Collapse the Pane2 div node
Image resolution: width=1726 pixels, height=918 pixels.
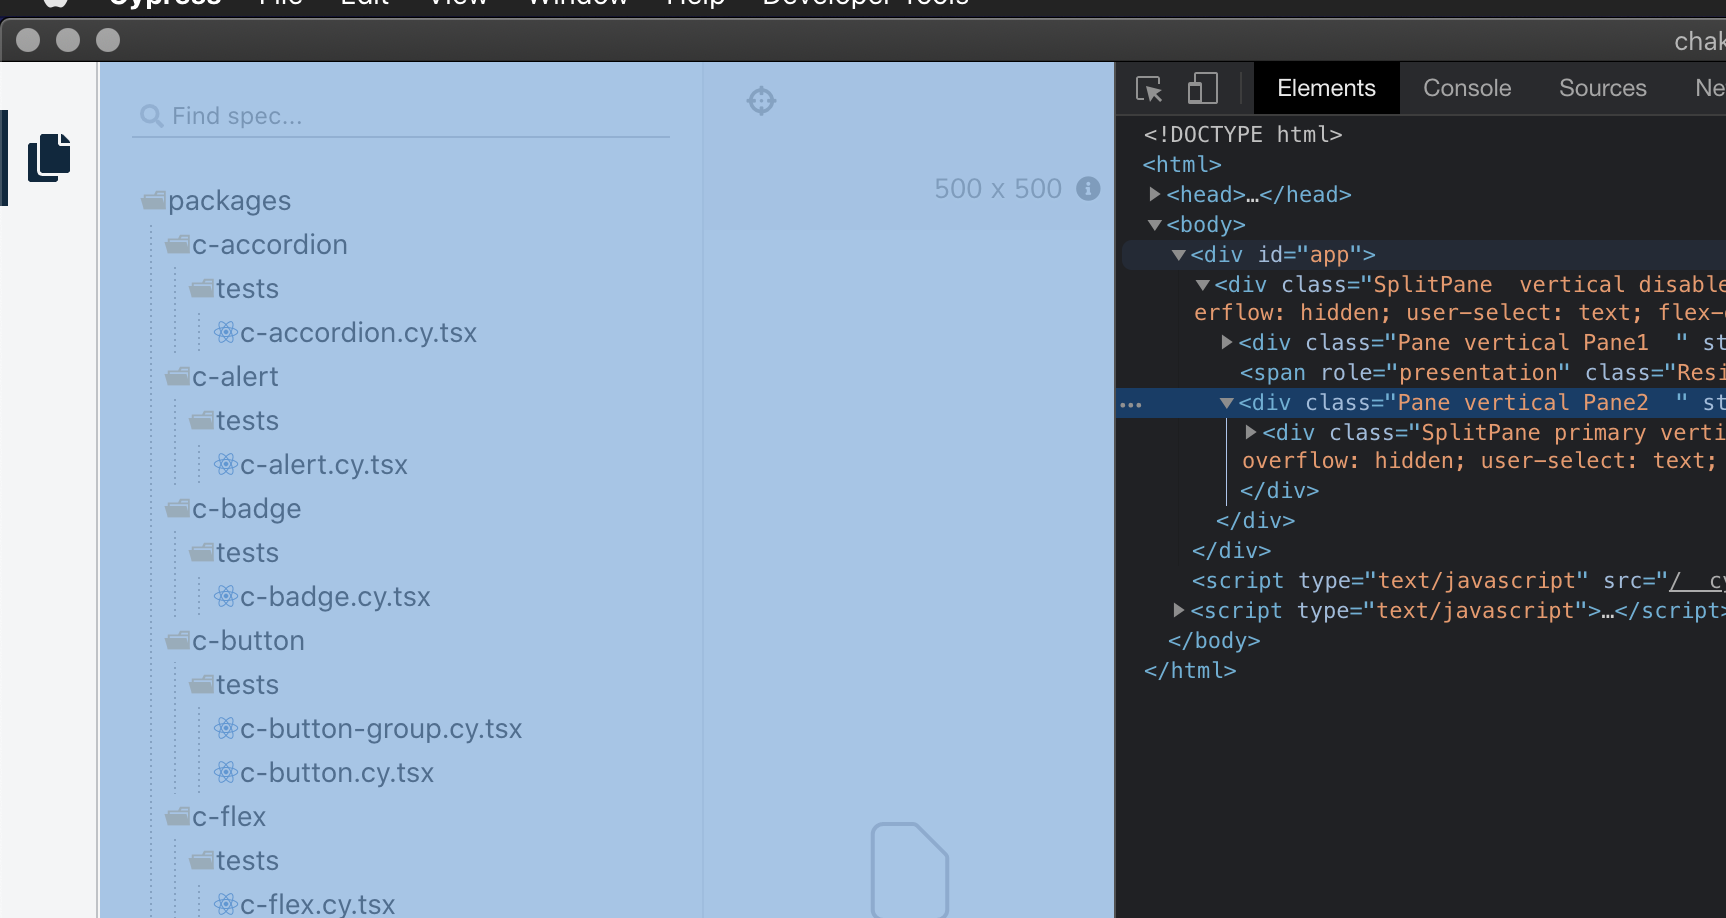(1227, 403)
